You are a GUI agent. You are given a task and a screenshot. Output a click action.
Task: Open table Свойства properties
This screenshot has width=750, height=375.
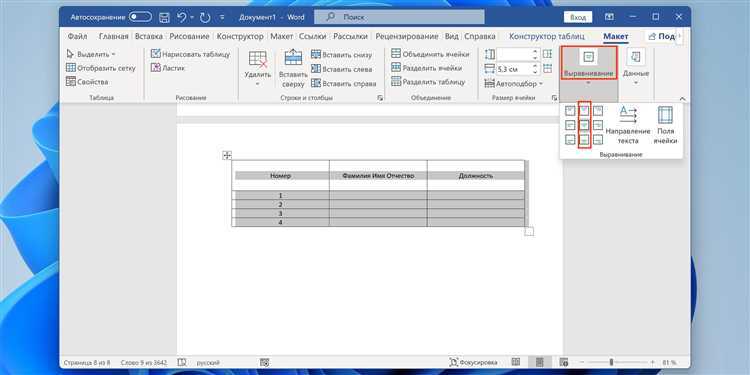(x=87, y=82)
